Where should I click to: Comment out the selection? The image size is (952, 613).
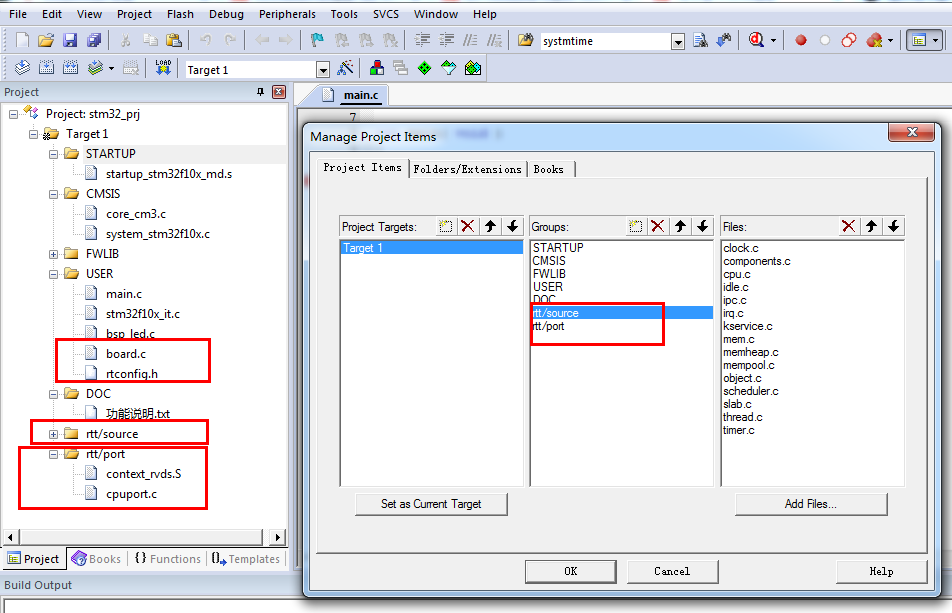point(470,41)
